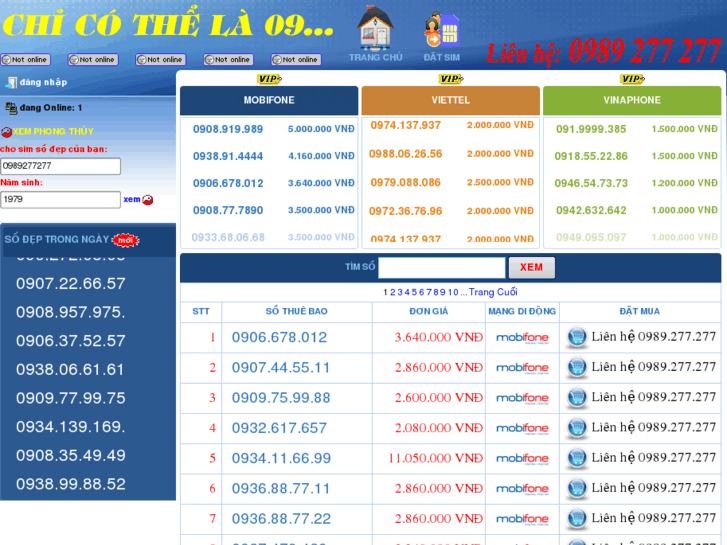Click the VIP badge above MOBIFONE
Viewport: 727px width, 545px height.
[269, 79]
